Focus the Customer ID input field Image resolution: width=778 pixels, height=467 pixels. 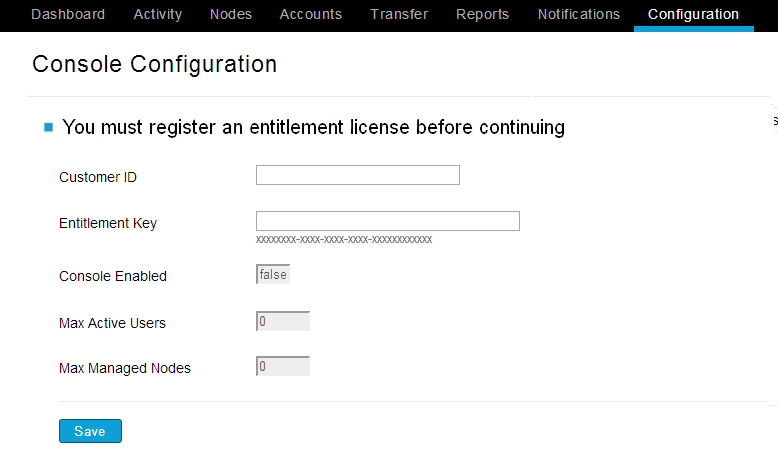click(358, 175)
